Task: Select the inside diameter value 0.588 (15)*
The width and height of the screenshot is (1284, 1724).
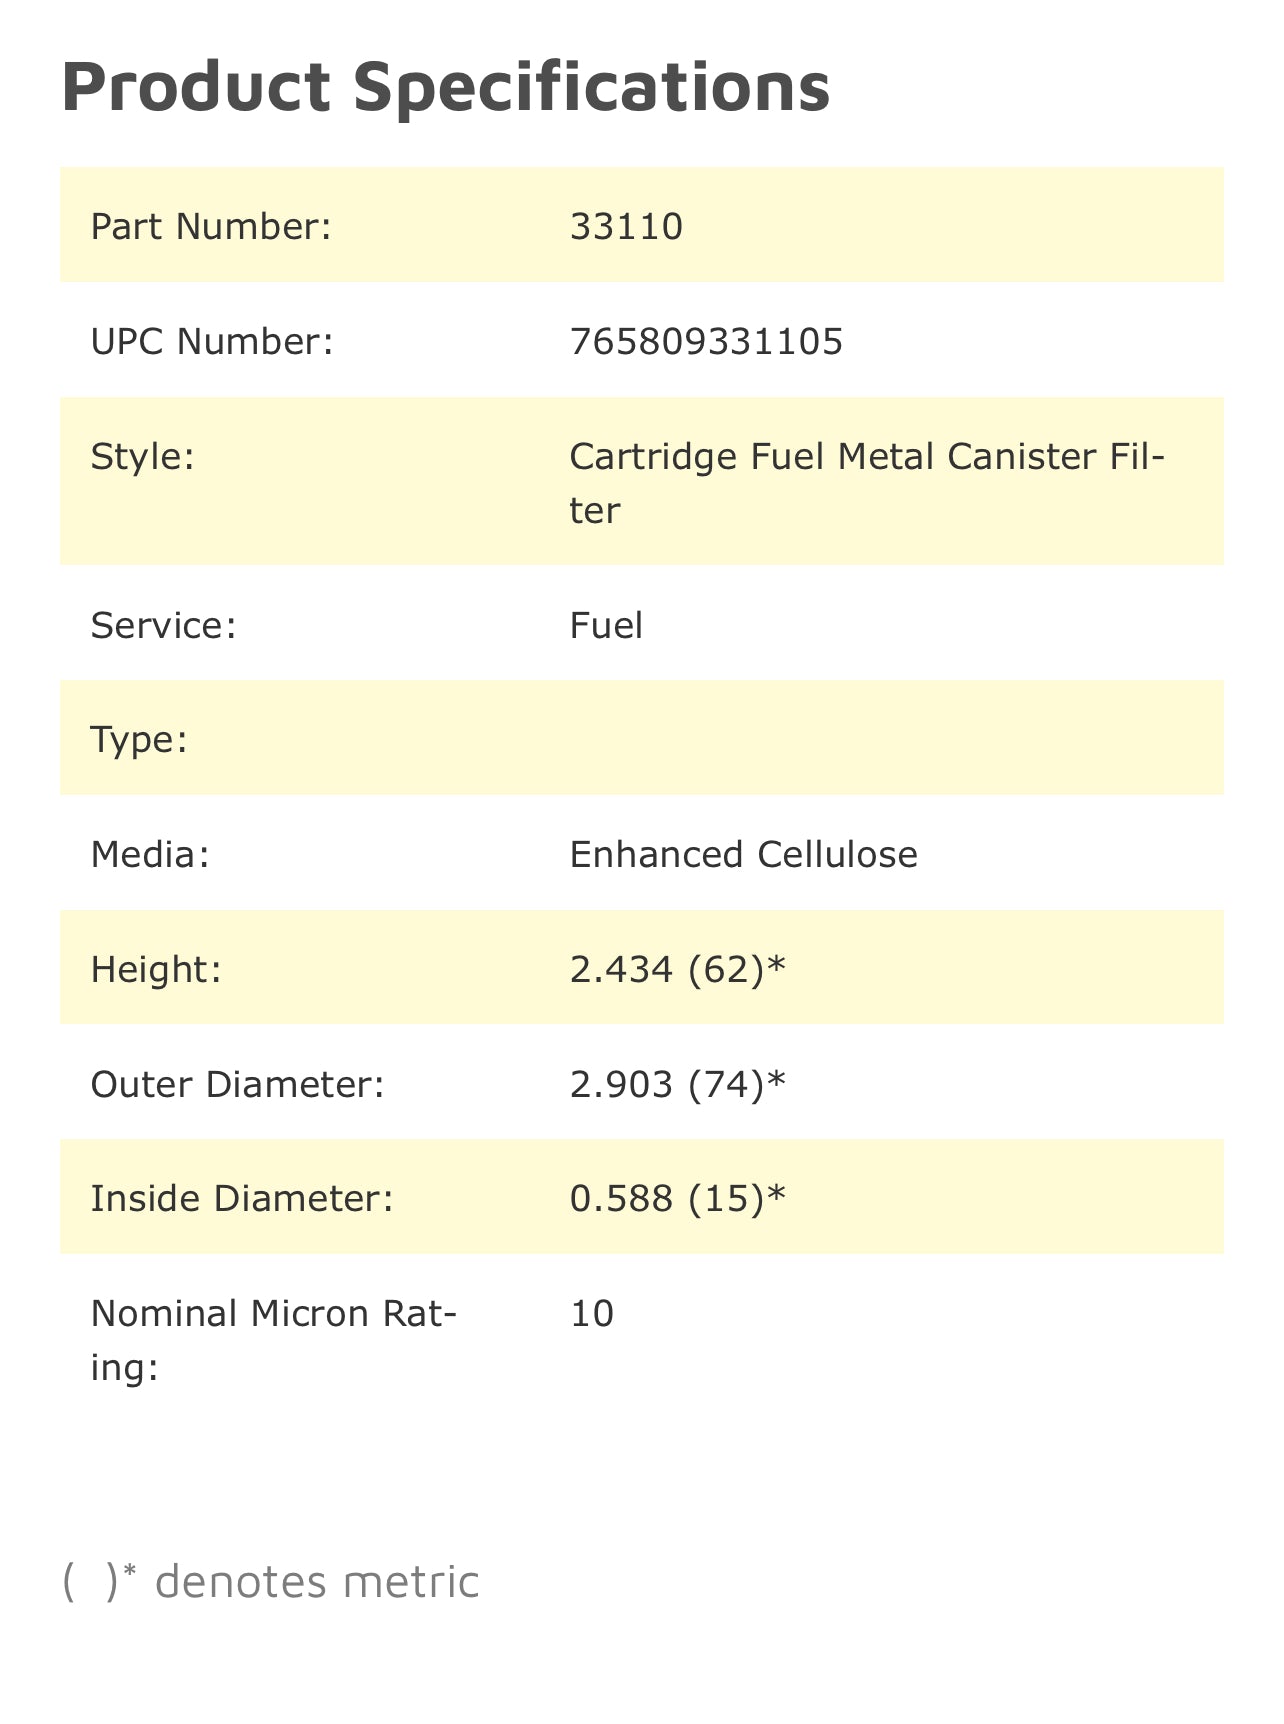Action: pyautogui.click(x=678, y=1198)
